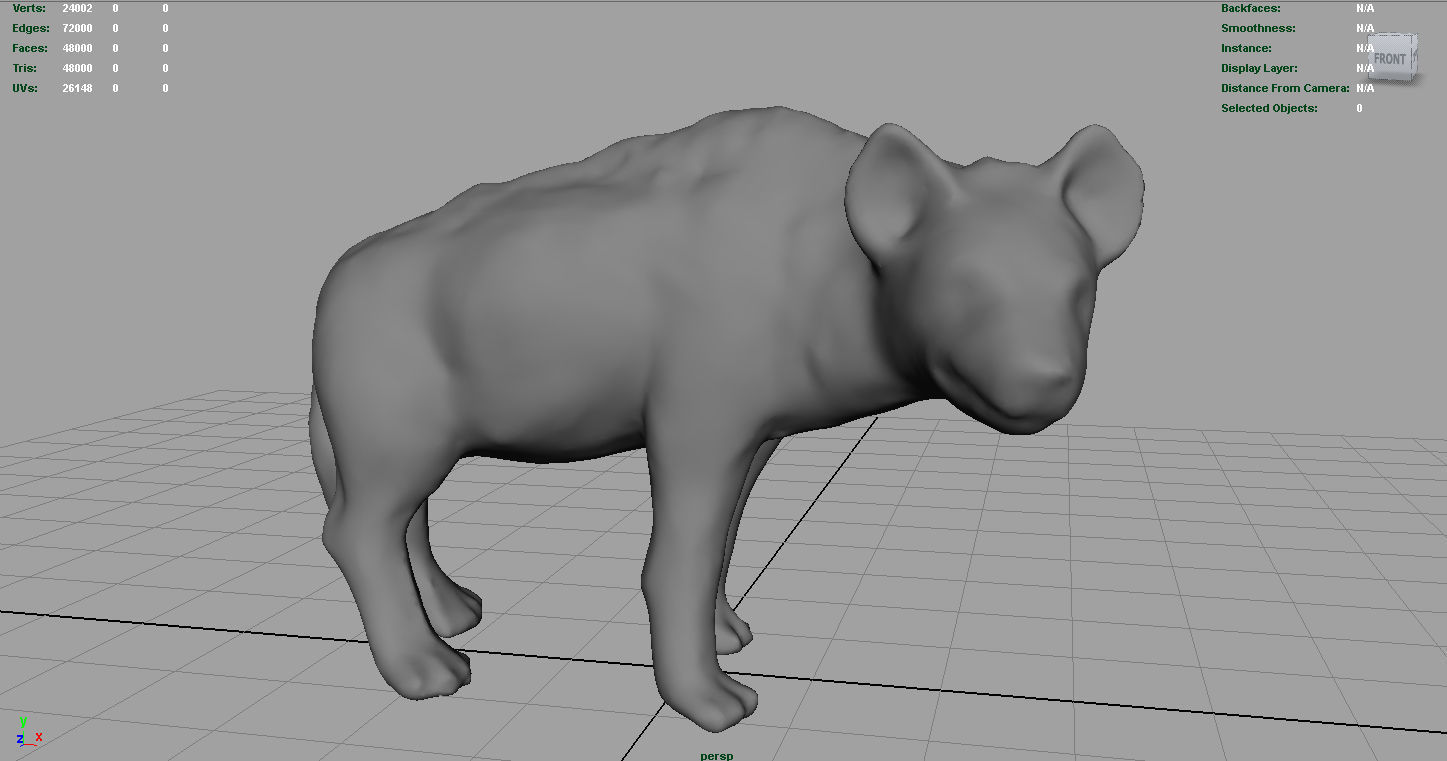The width and height of the screenshot is (1447, 761).
Task: Click the UV count value 26148
Action: click(x=77, y=88)
